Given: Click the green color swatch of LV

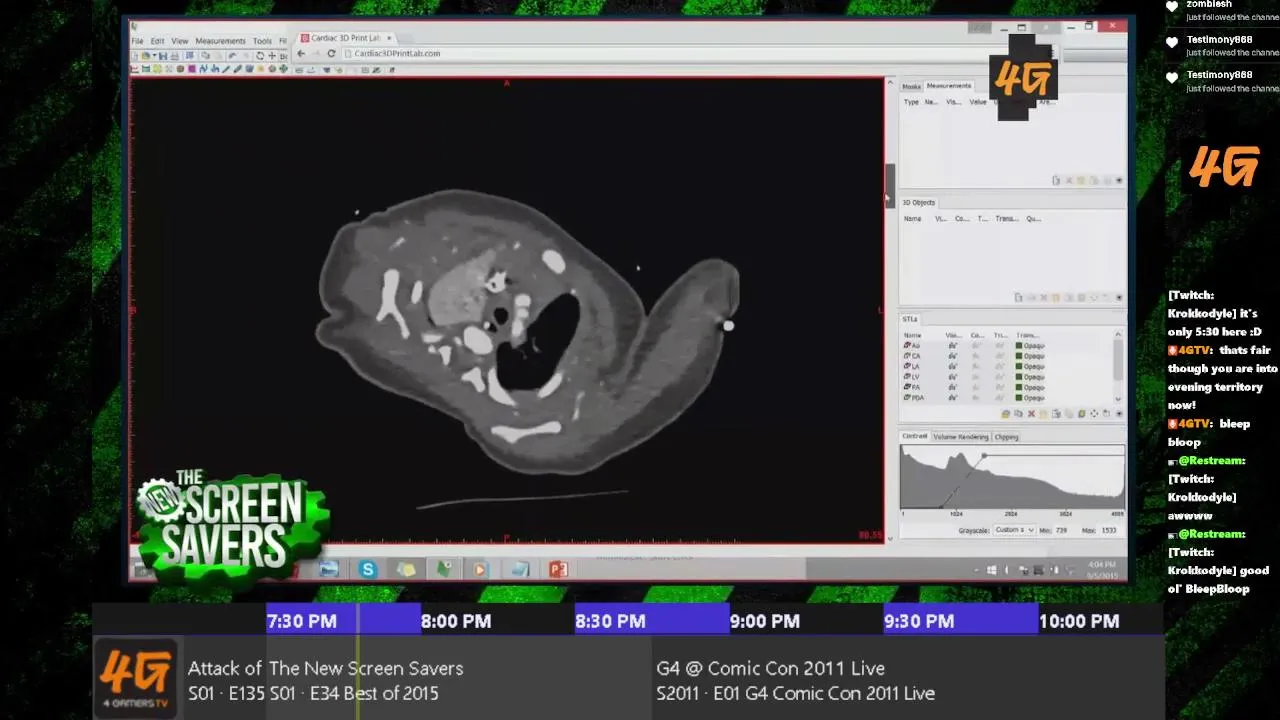Looking at the screenshot, I should [1019, 377].
